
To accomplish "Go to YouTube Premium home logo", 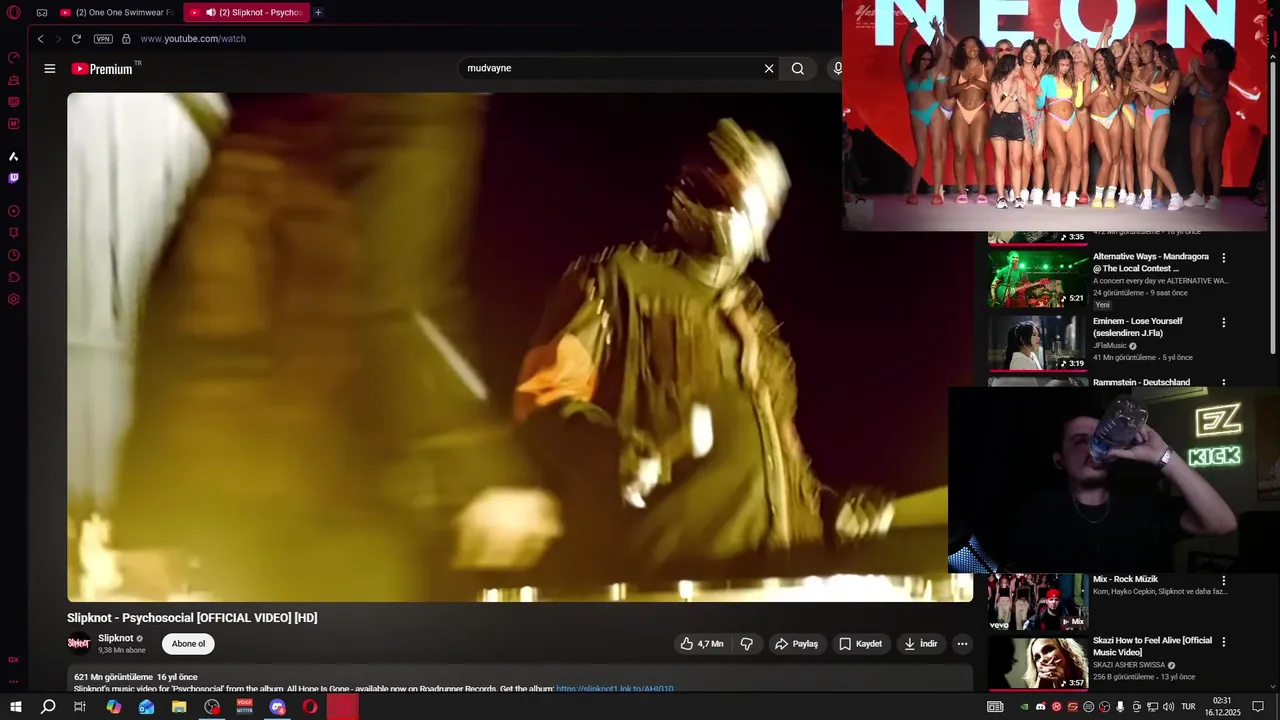I will [x=103, y=69].
